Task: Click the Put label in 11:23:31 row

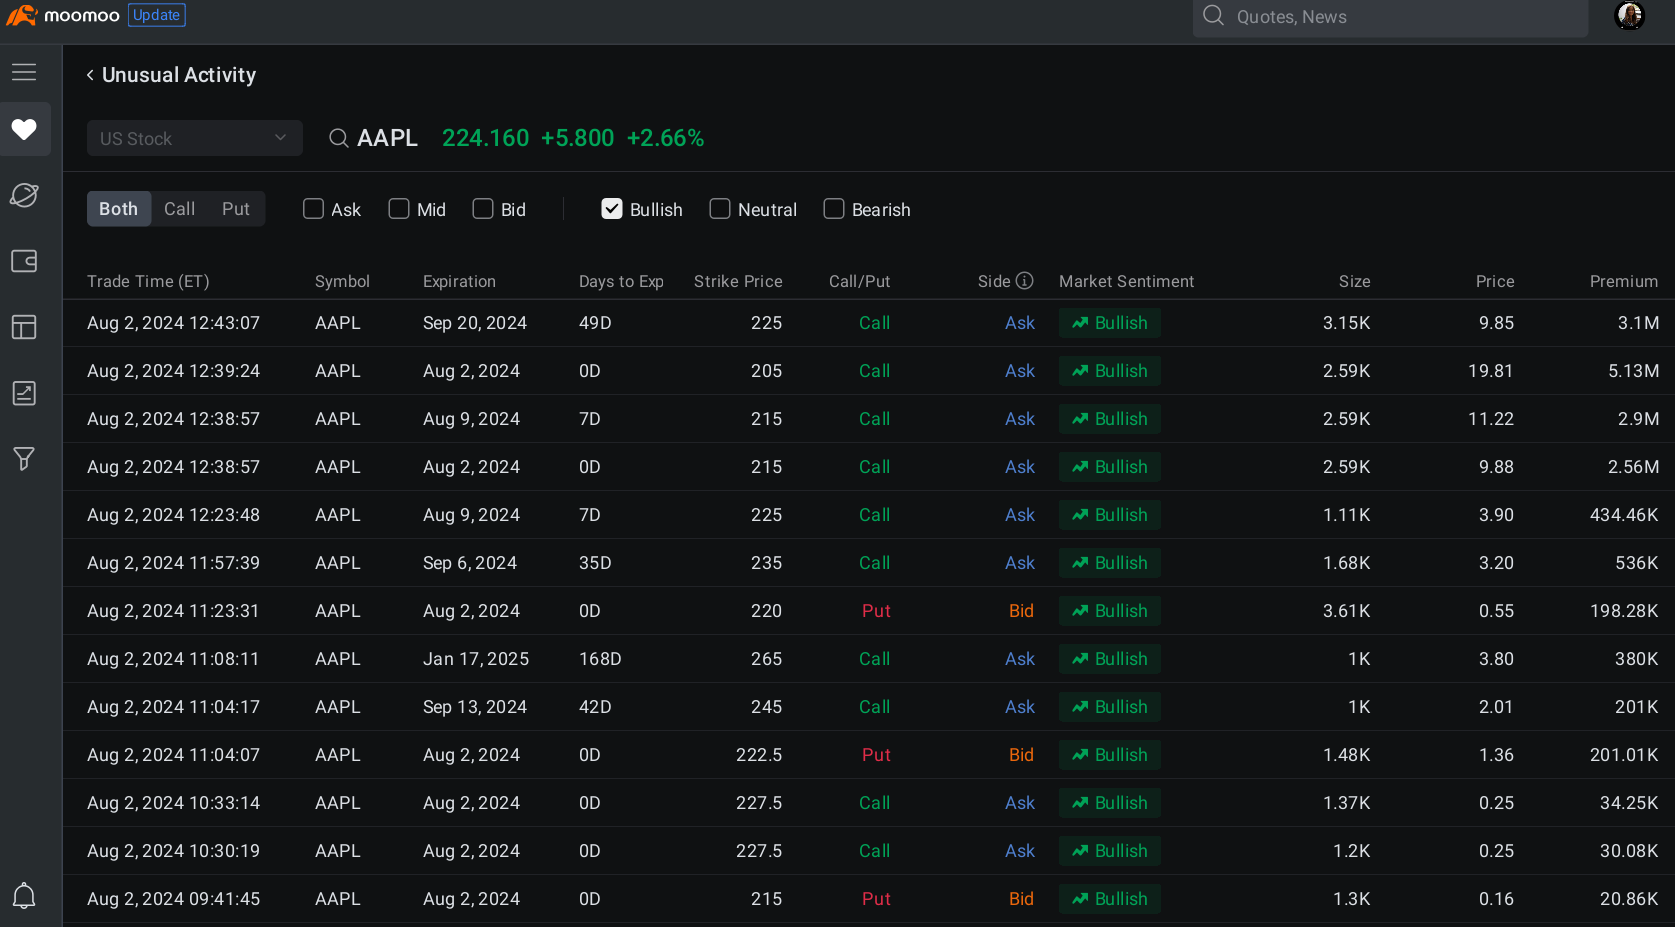Action: click(876, 611)
